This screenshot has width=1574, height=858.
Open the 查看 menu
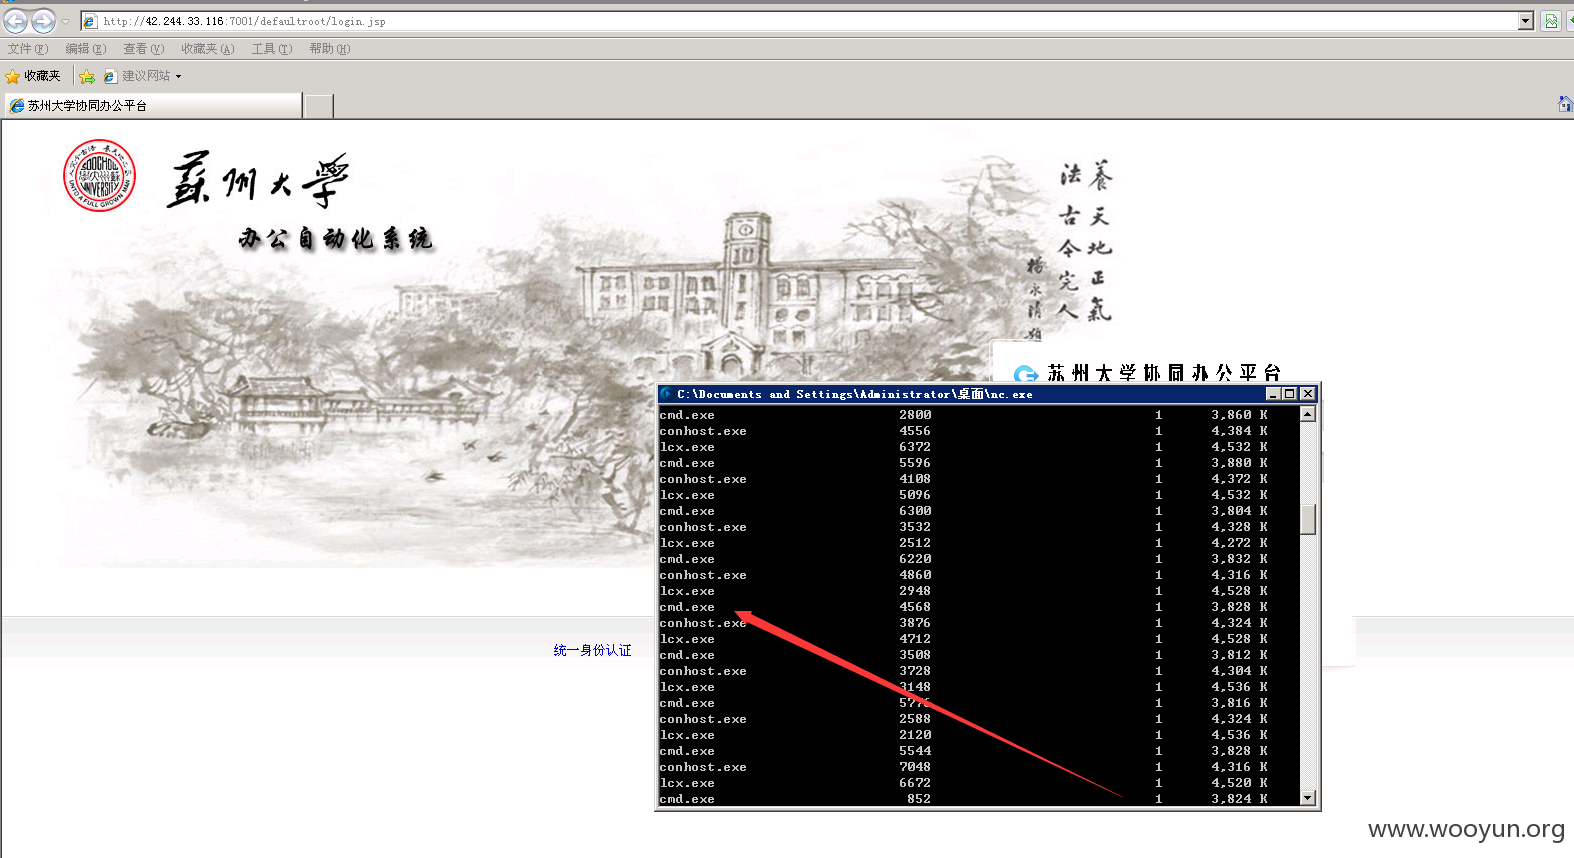pos(143,49)
